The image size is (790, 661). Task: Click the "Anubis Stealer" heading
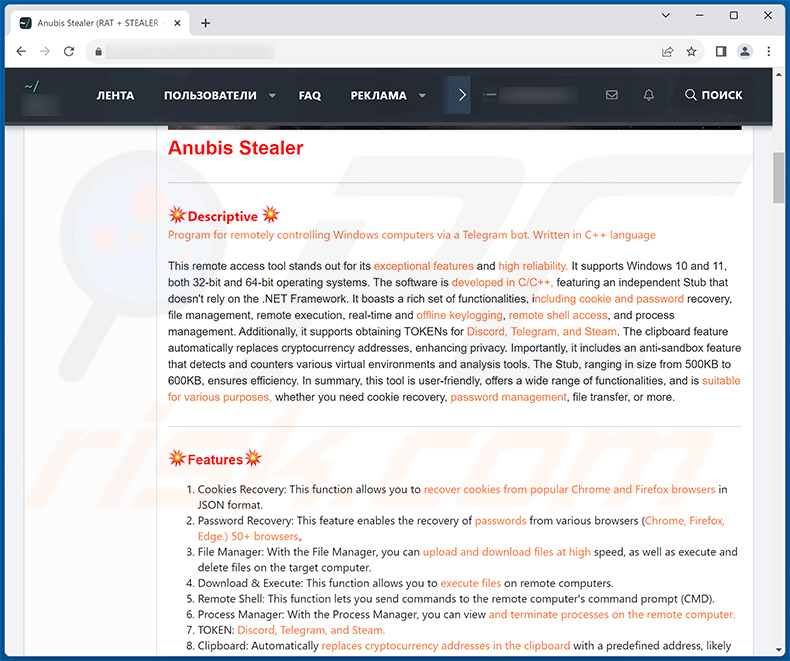click(236, 148)
